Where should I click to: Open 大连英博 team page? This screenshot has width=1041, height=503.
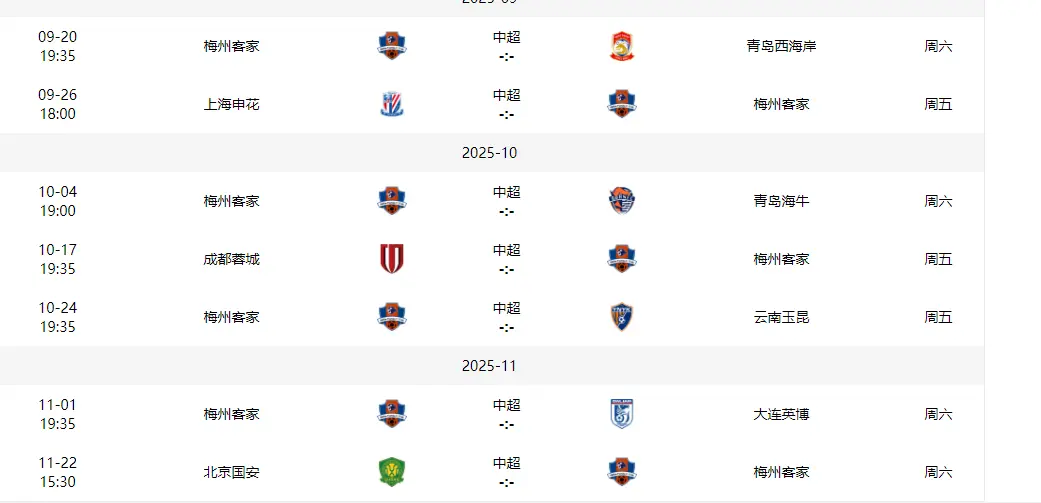tap(781, 414)
